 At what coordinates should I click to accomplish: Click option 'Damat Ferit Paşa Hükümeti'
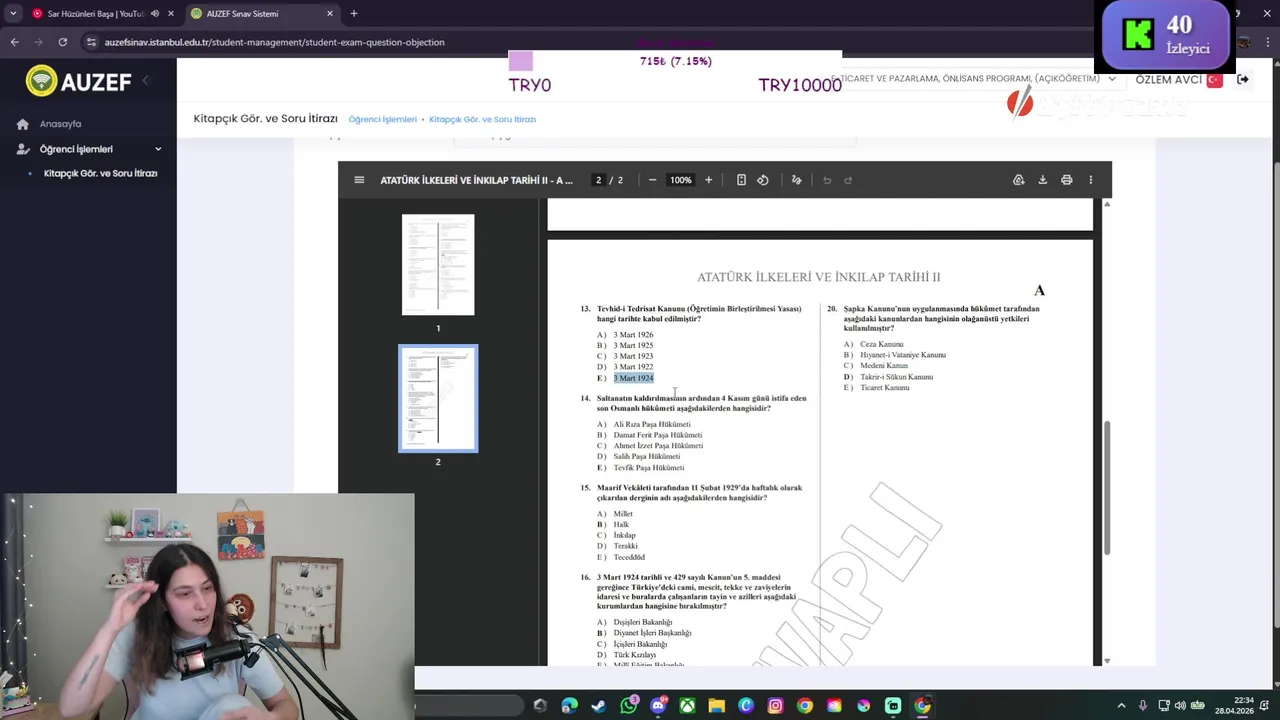[x=658, y=435]
